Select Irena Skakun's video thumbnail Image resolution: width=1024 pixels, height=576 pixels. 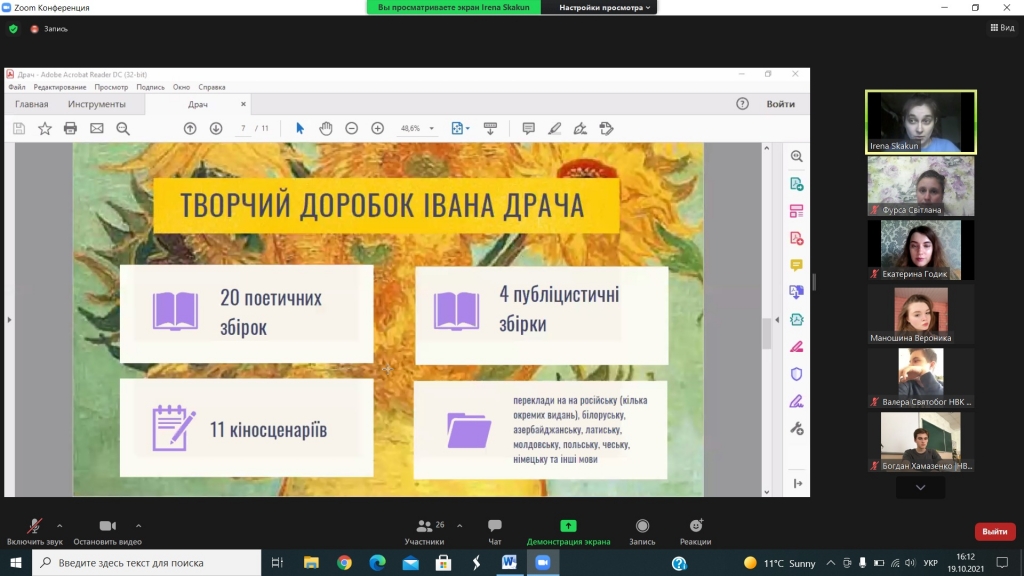[x=921, y=122]
